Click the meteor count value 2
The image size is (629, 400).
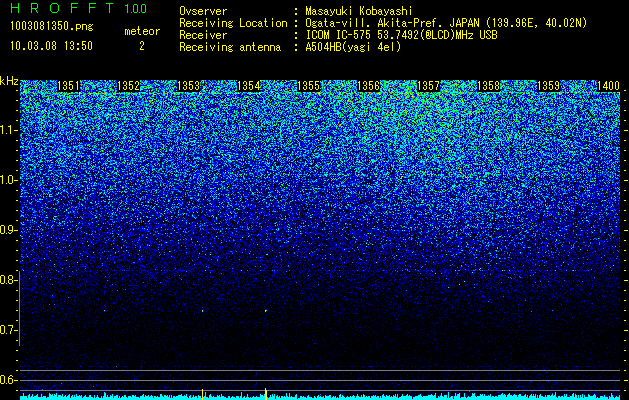click(142, 46)
